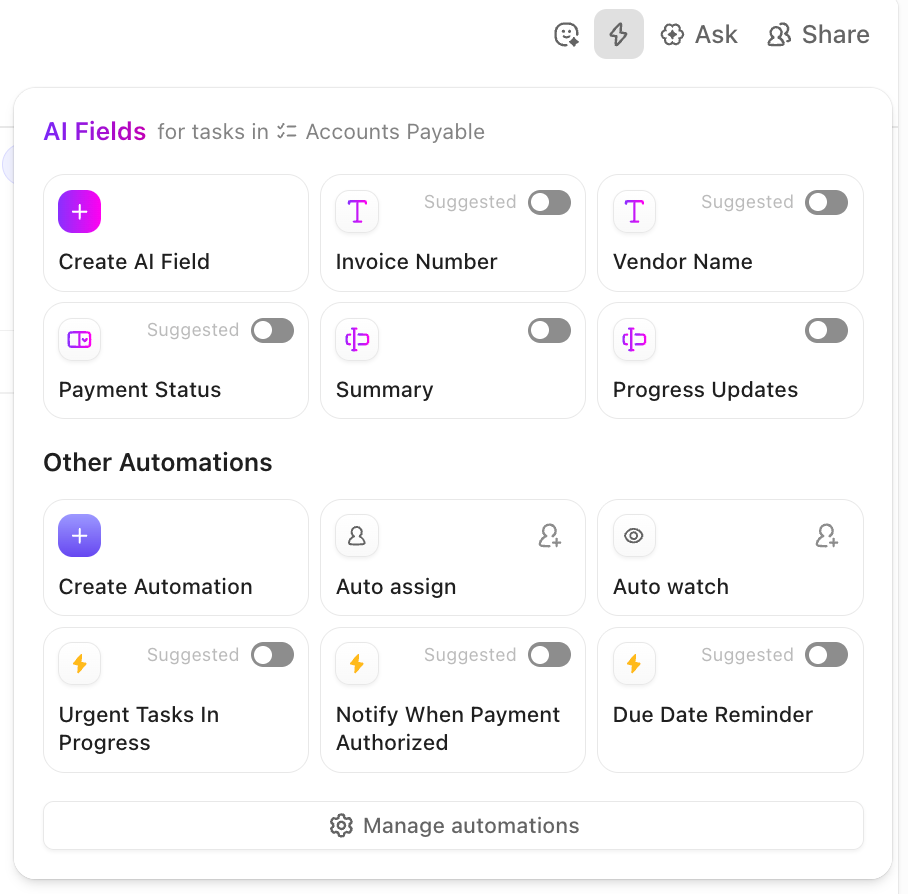This screenshot has width=908, height=894.
Task: Enable the Due Date Reminder automation
Action: click(826, 655)
